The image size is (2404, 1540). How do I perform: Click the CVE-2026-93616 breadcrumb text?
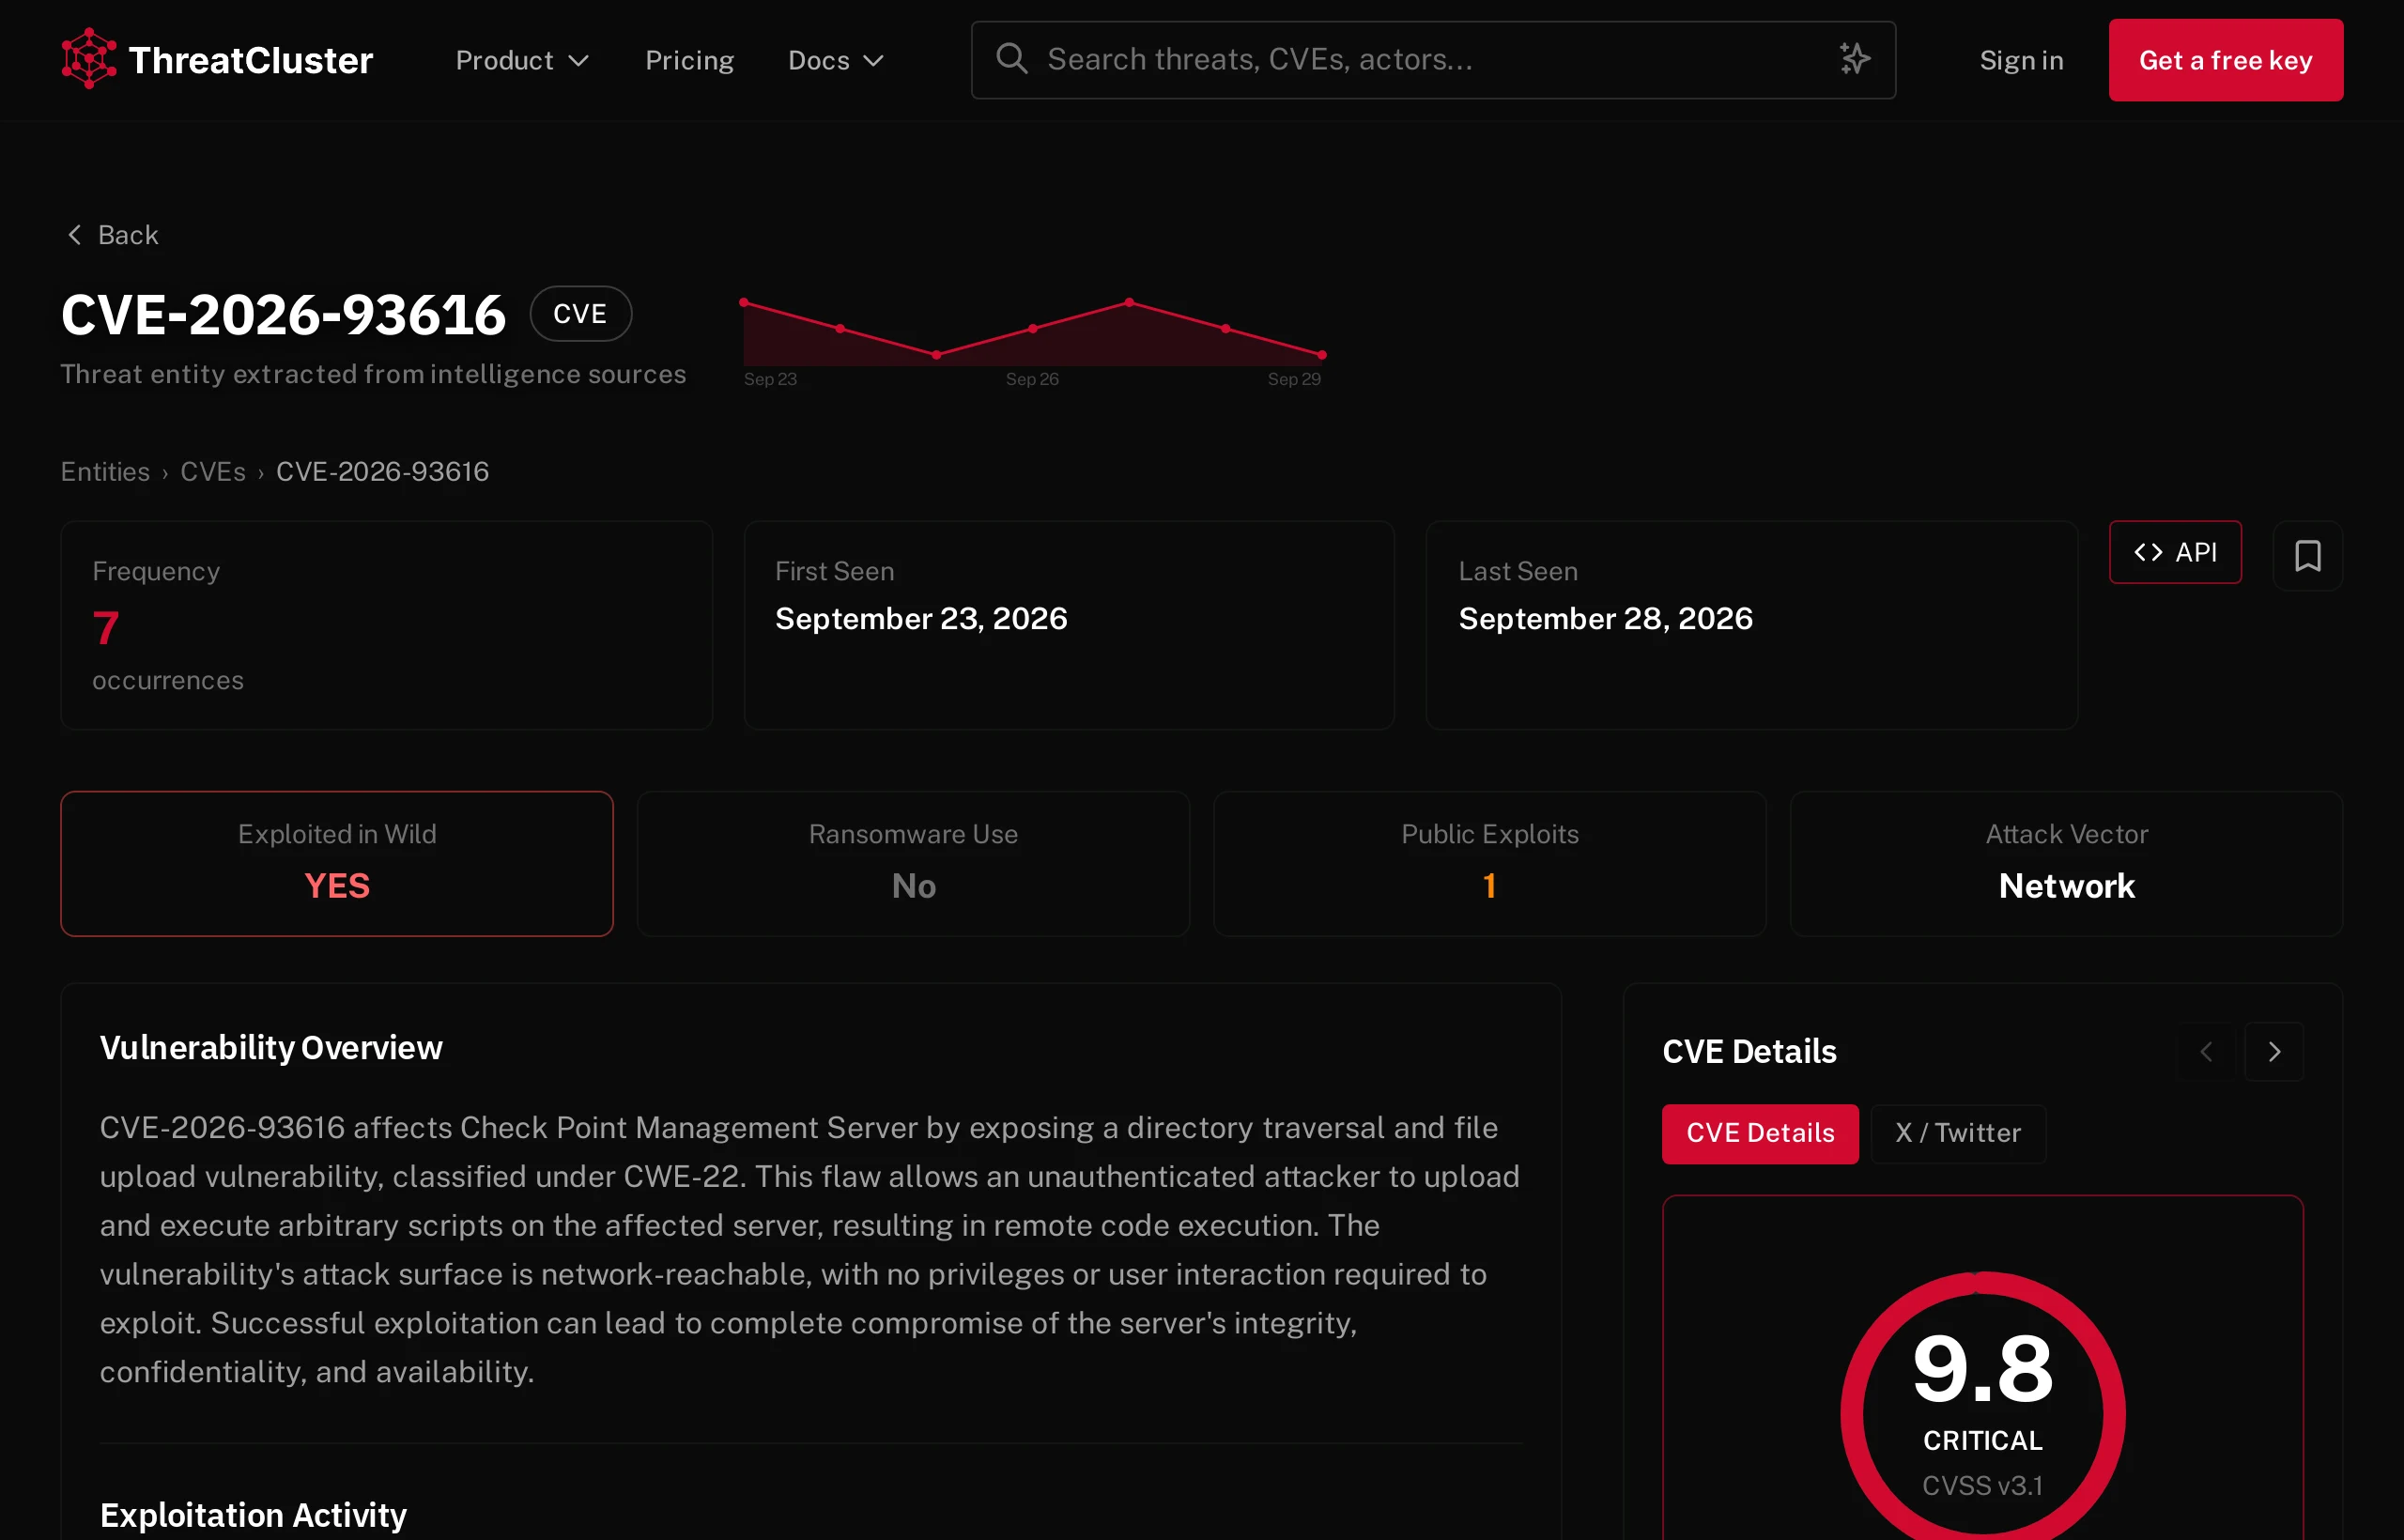[x=382, y=471]
